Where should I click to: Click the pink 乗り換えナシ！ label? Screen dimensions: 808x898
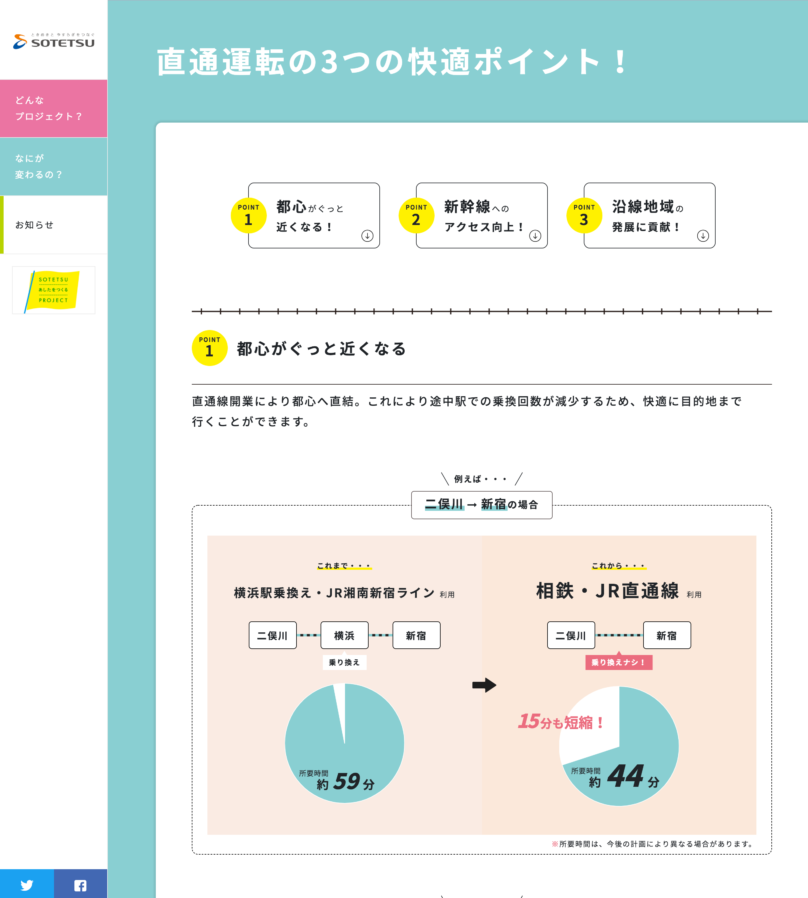coord(618,663)
